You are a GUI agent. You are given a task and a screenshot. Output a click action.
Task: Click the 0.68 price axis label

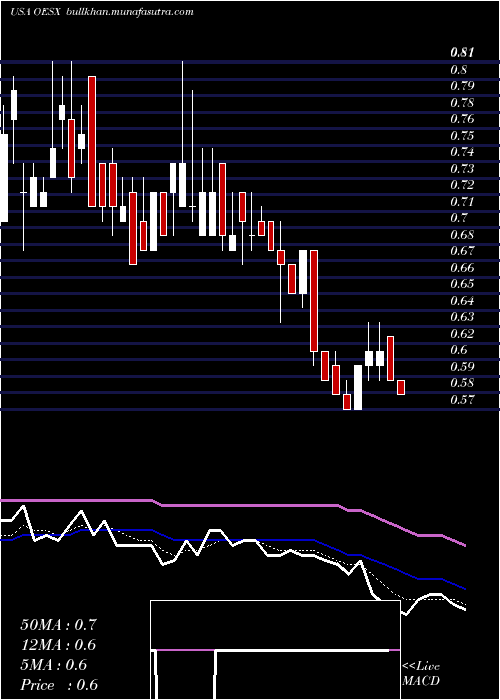(462, 234)
